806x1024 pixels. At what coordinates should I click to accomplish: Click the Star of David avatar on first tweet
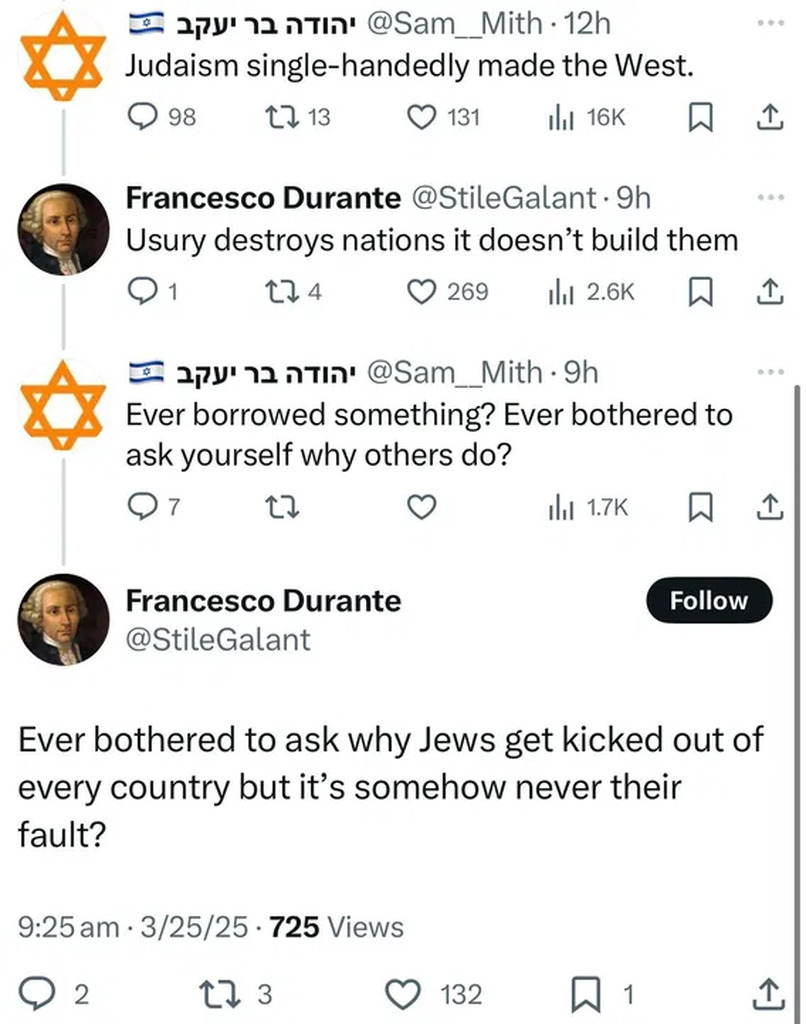click(63, 57)
